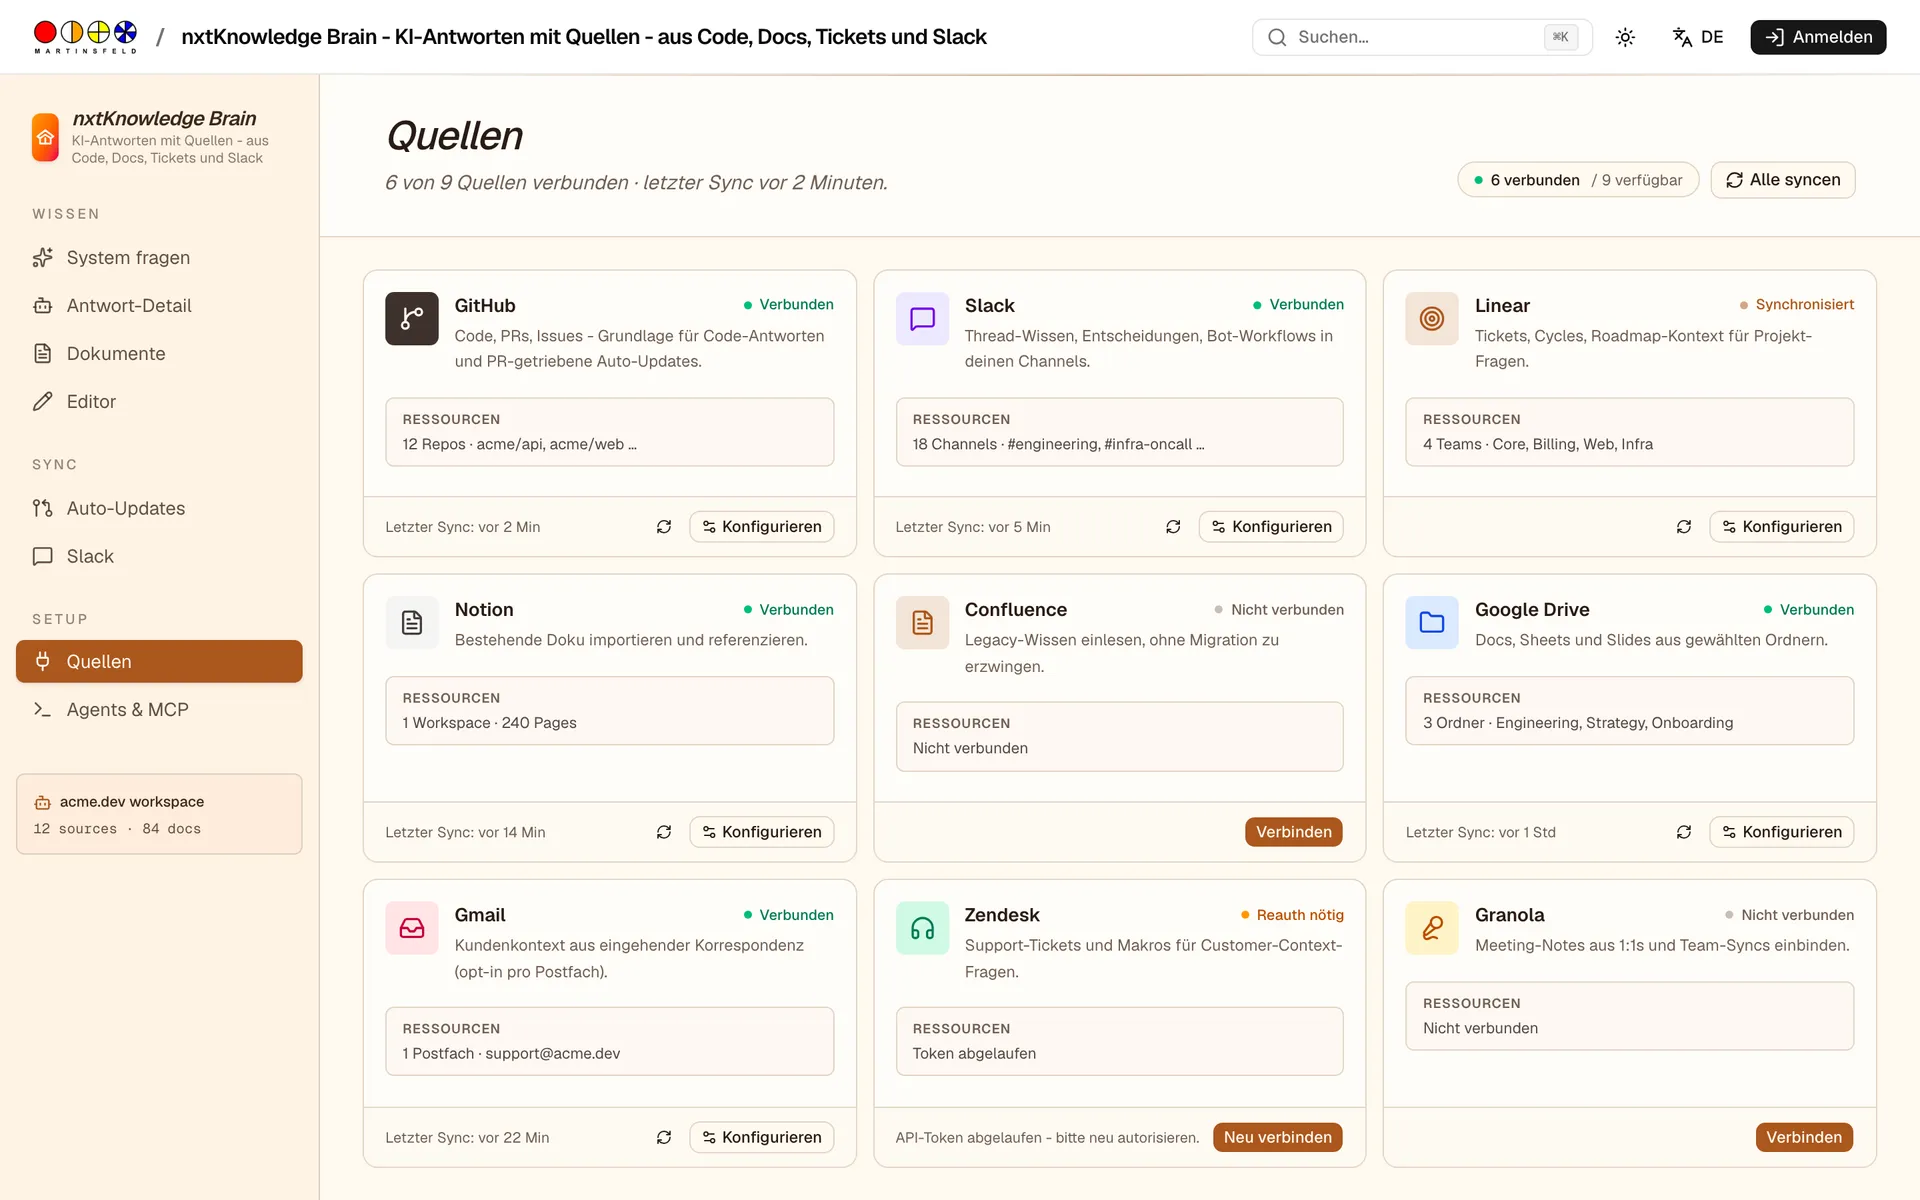Click '1 Workspace · 240 Pages' text

point(489,723)
